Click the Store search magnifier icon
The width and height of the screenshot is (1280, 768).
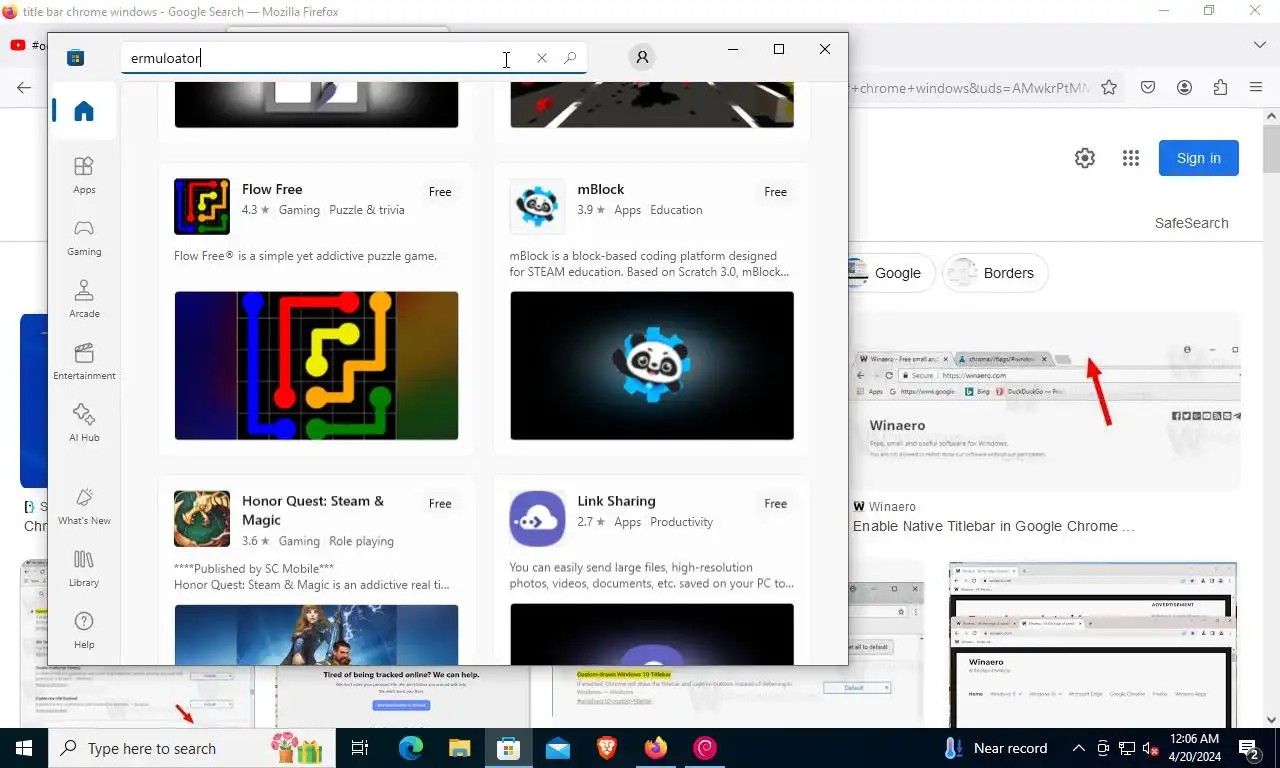tap(570, 58)
